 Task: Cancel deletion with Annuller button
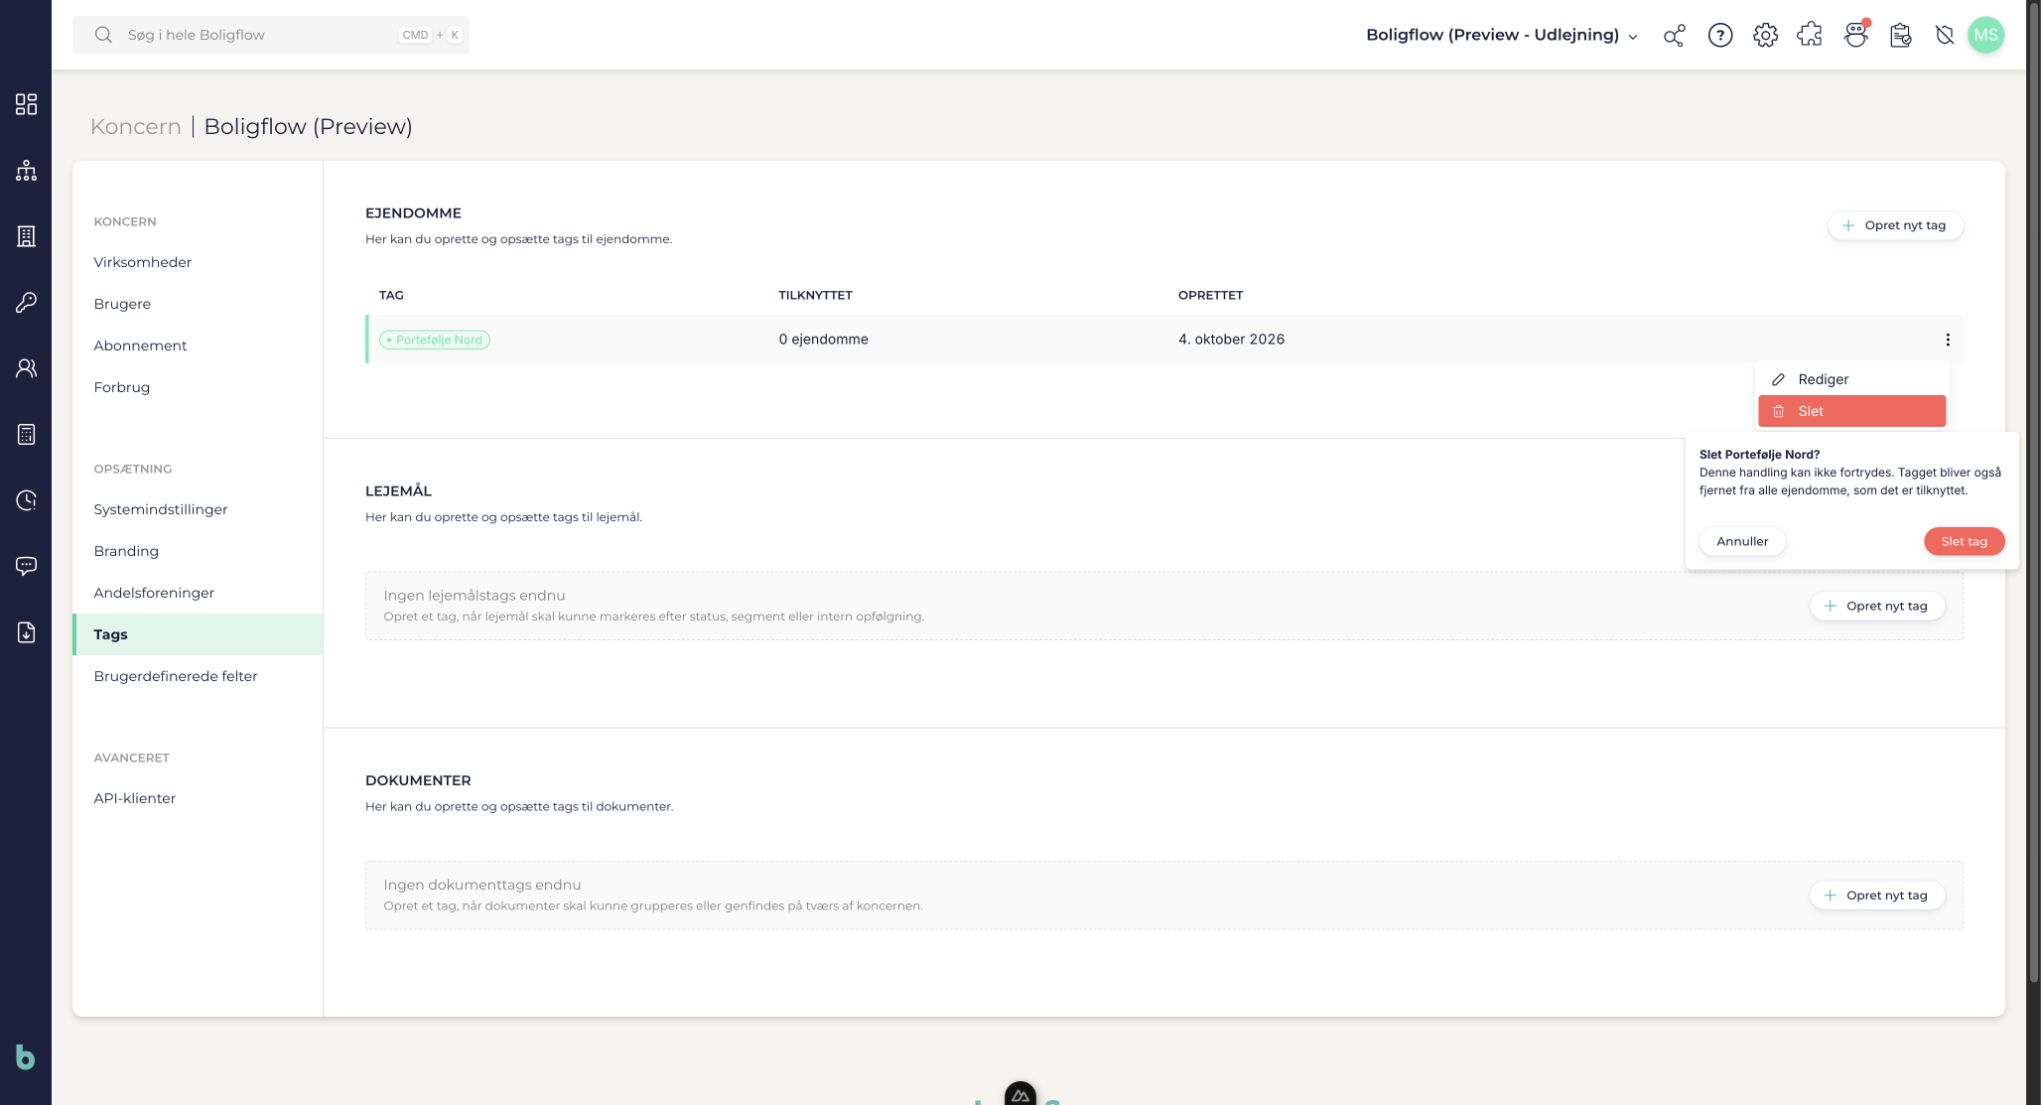1742,541
